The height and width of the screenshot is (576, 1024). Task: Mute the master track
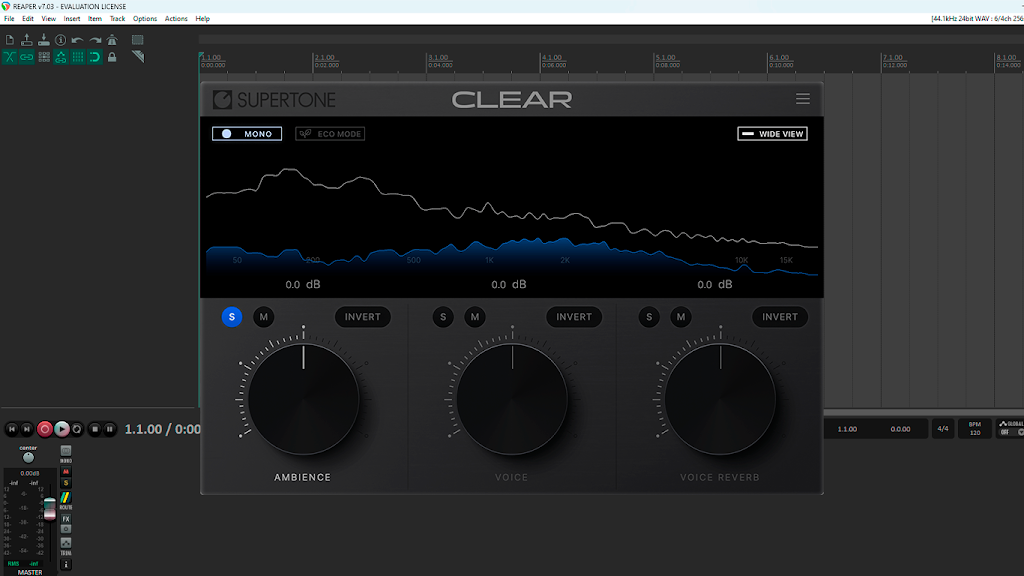click(66, 472)
